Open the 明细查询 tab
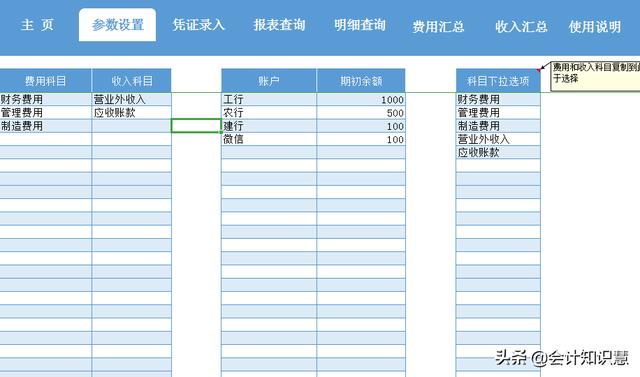This screenshot has height=377, width=640. pyautogui.click(x=360, y=25)
